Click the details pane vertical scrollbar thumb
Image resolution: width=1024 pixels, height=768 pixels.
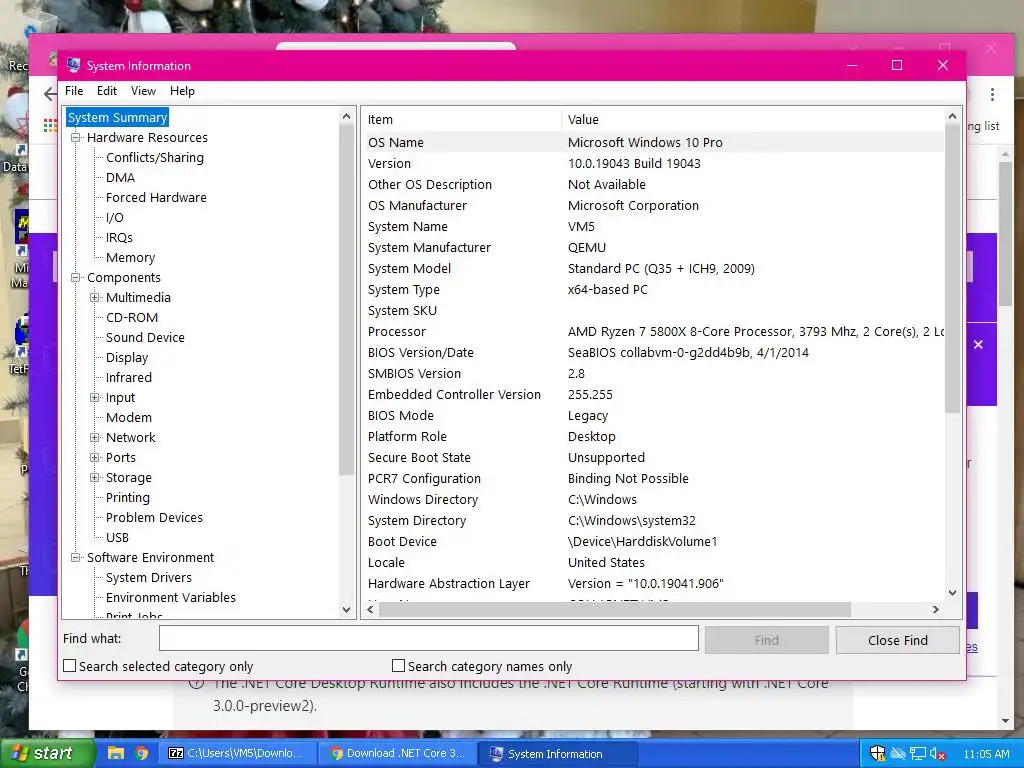click(952, 269)
